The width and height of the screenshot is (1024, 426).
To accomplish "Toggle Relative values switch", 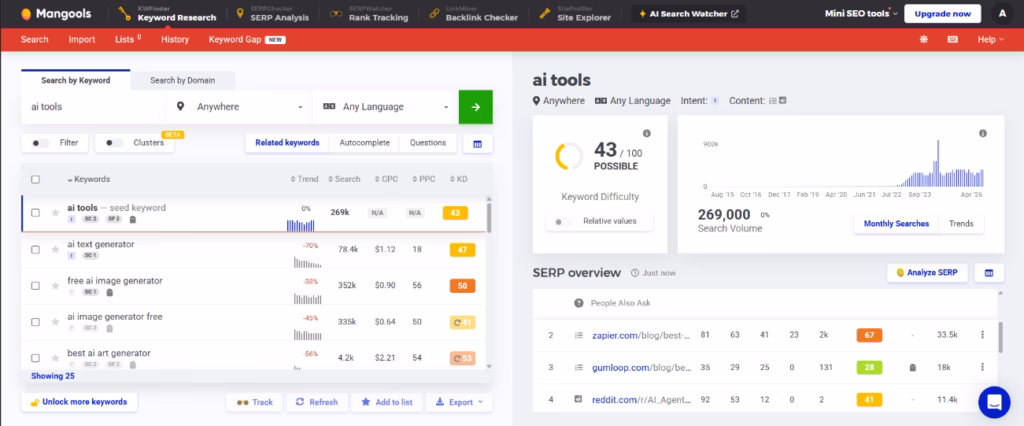I will click(563, 221).
